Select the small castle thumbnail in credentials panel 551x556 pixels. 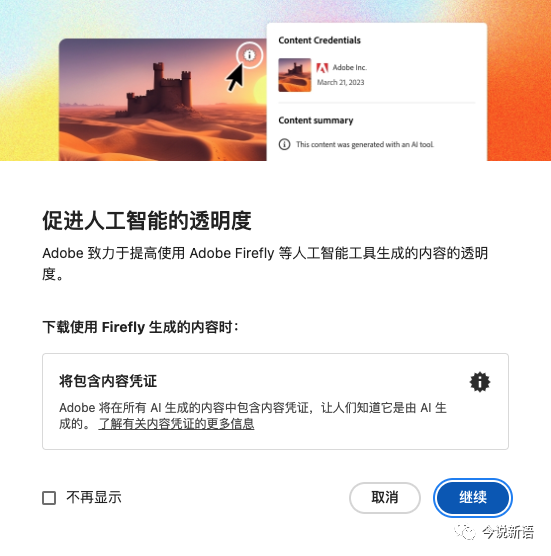click(295, 75)
